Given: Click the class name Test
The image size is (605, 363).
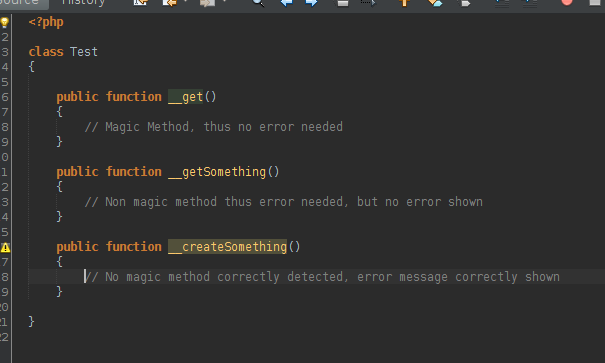Looking at the screenshot, I should 84,52.
